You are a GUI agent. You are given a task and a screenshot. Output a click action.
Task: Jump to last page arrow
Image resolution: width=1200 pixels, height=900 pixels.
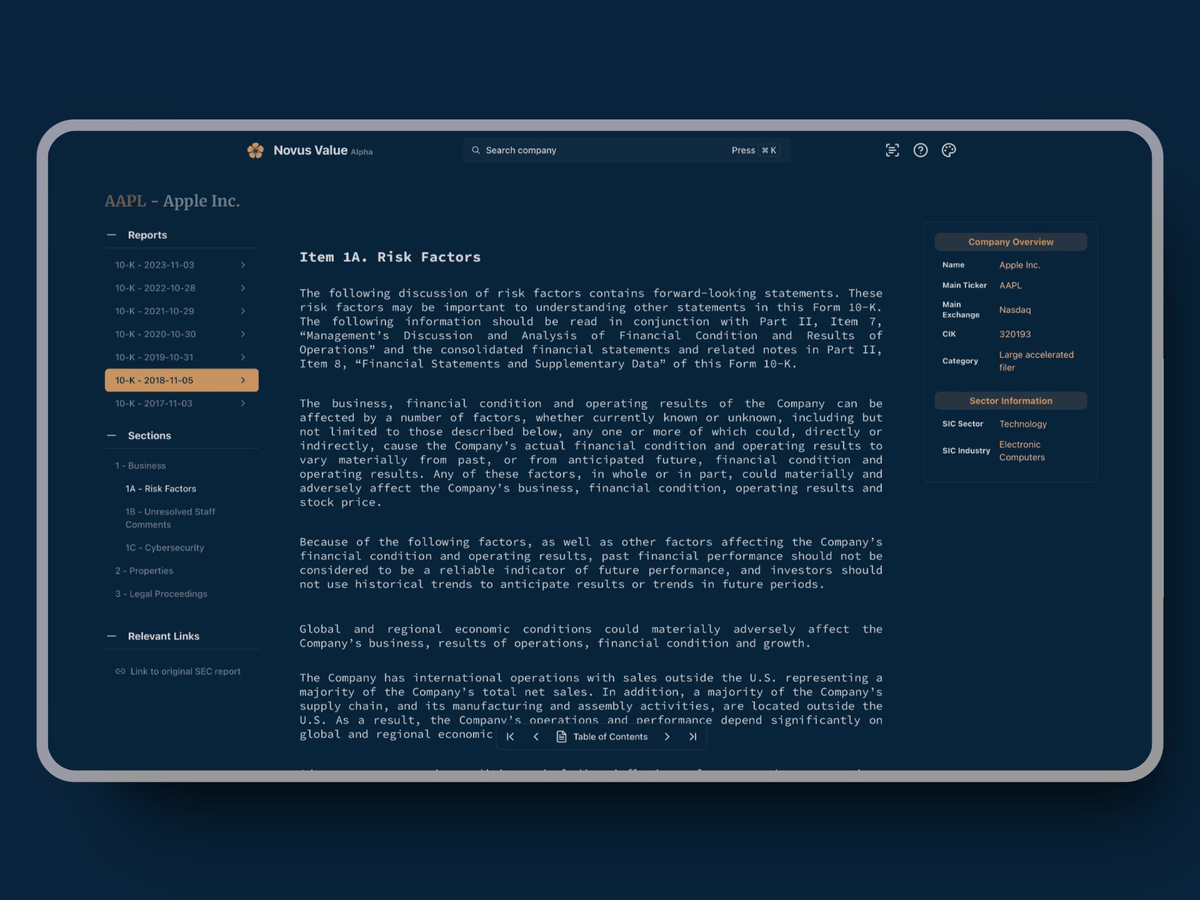tap(692, 737)
